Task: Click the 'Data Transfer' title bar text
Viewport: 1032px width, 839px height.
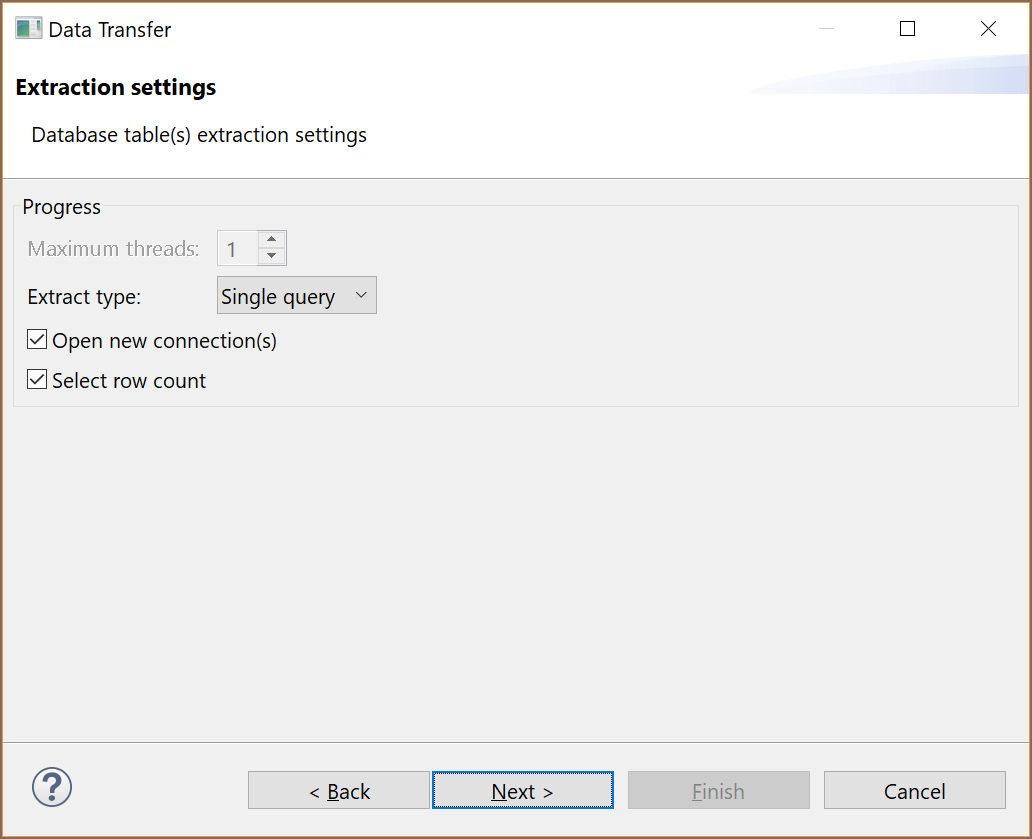Action: (x=110, y=30)
